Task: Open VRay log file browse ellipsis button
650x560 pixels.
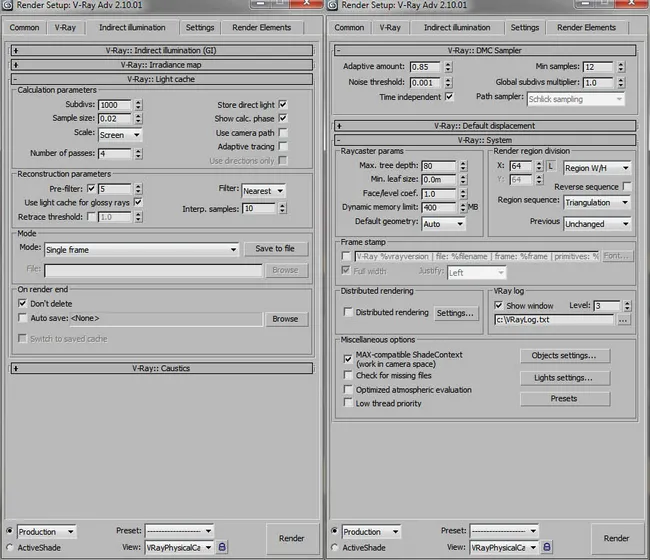Action: point(623,320)
